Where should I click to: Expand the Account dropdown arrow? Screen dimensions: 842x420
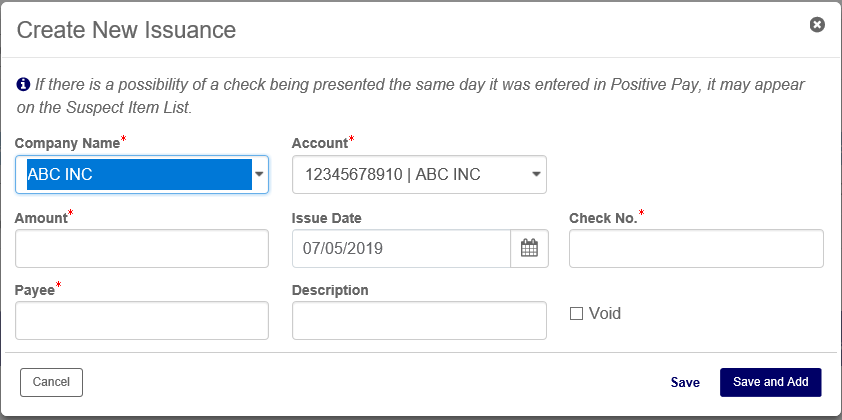[537, 174]
